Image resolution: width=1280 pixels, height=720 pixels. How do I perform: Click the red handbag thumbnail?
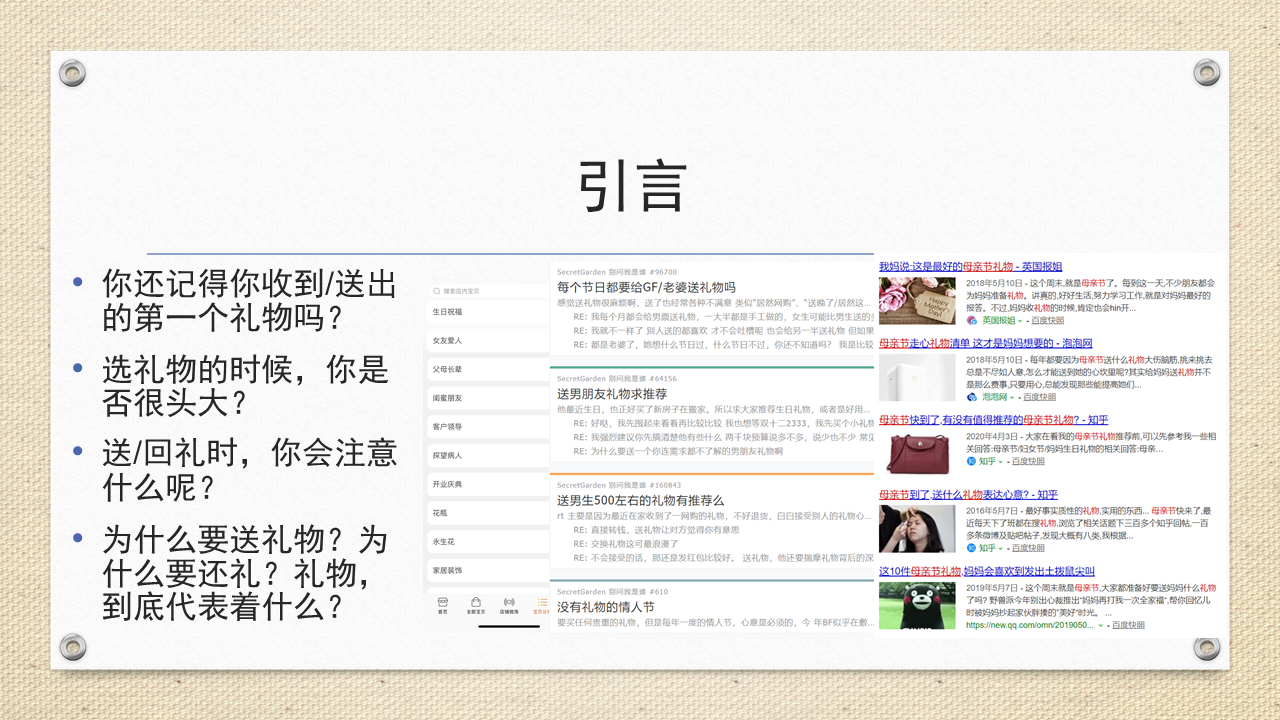coord(917,453)
